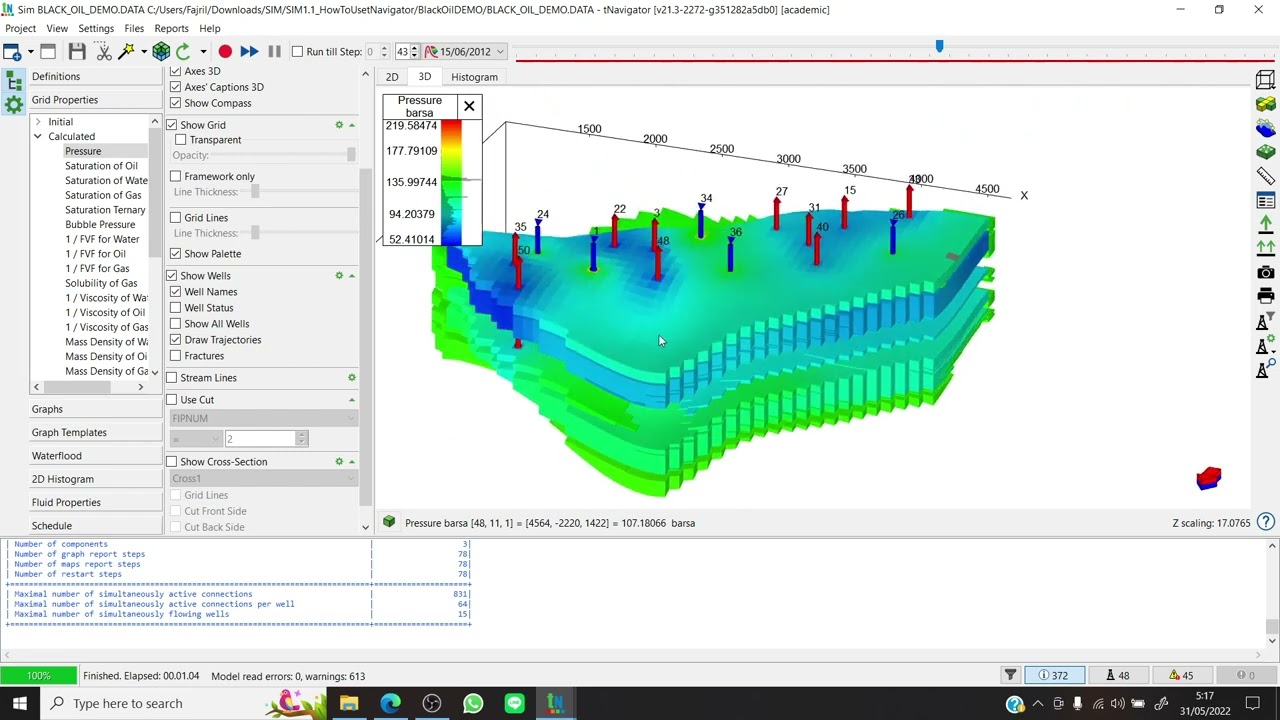Select the 3D view tab

coord(424,77)
